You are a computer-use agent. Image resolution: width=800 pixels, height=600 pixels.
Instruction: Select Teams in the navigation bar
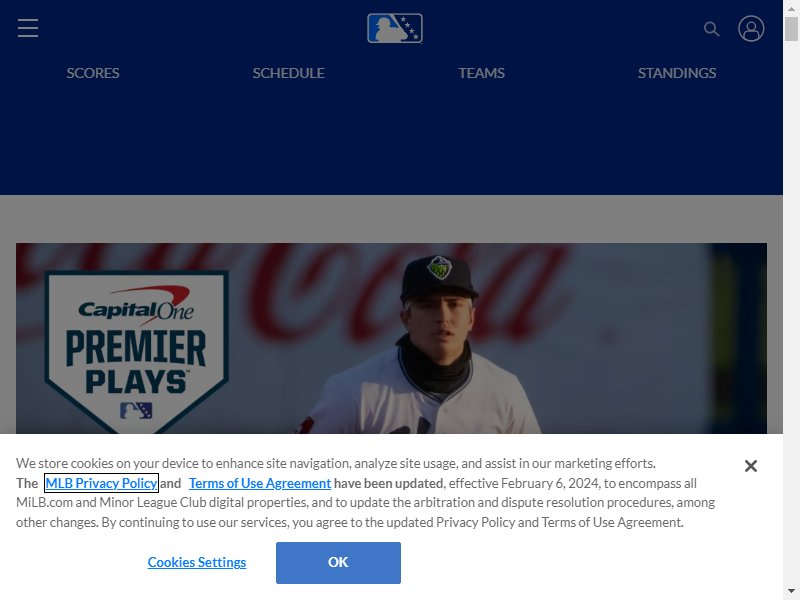481,73
